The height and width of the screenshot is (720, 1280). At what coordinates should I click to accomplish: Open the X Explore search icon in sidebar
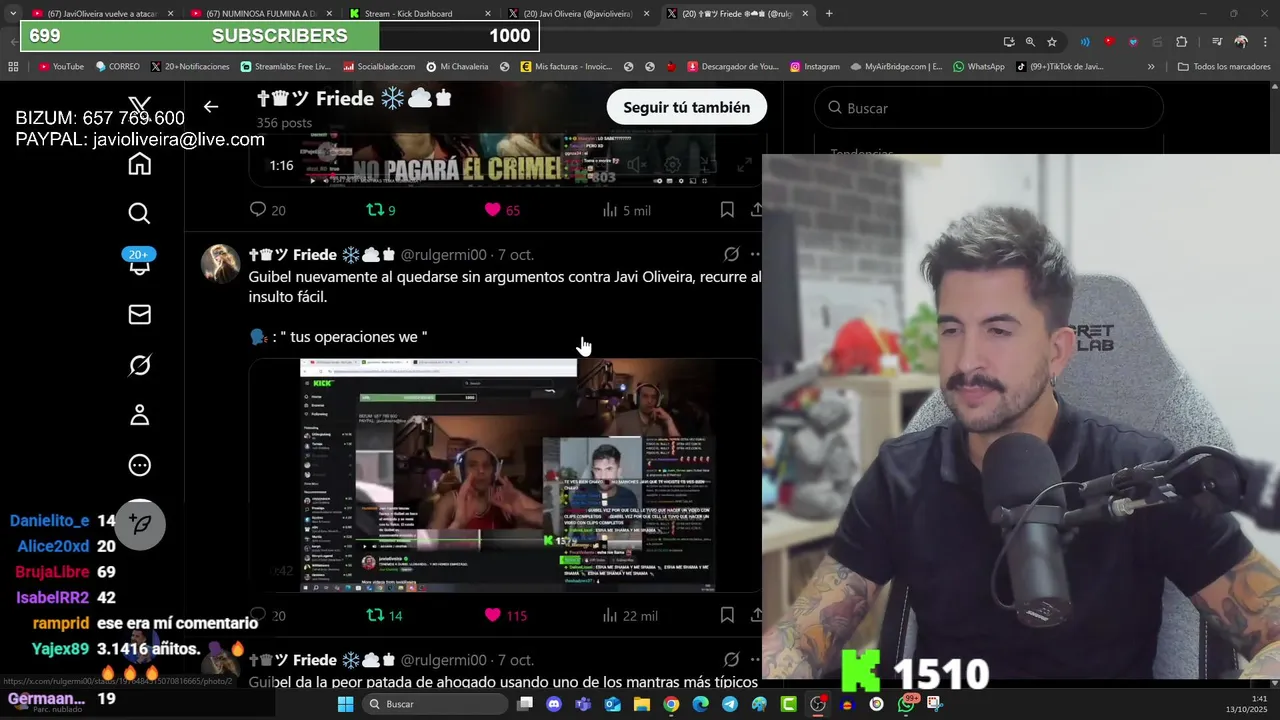pyautogui.click(x=139, y=213)
